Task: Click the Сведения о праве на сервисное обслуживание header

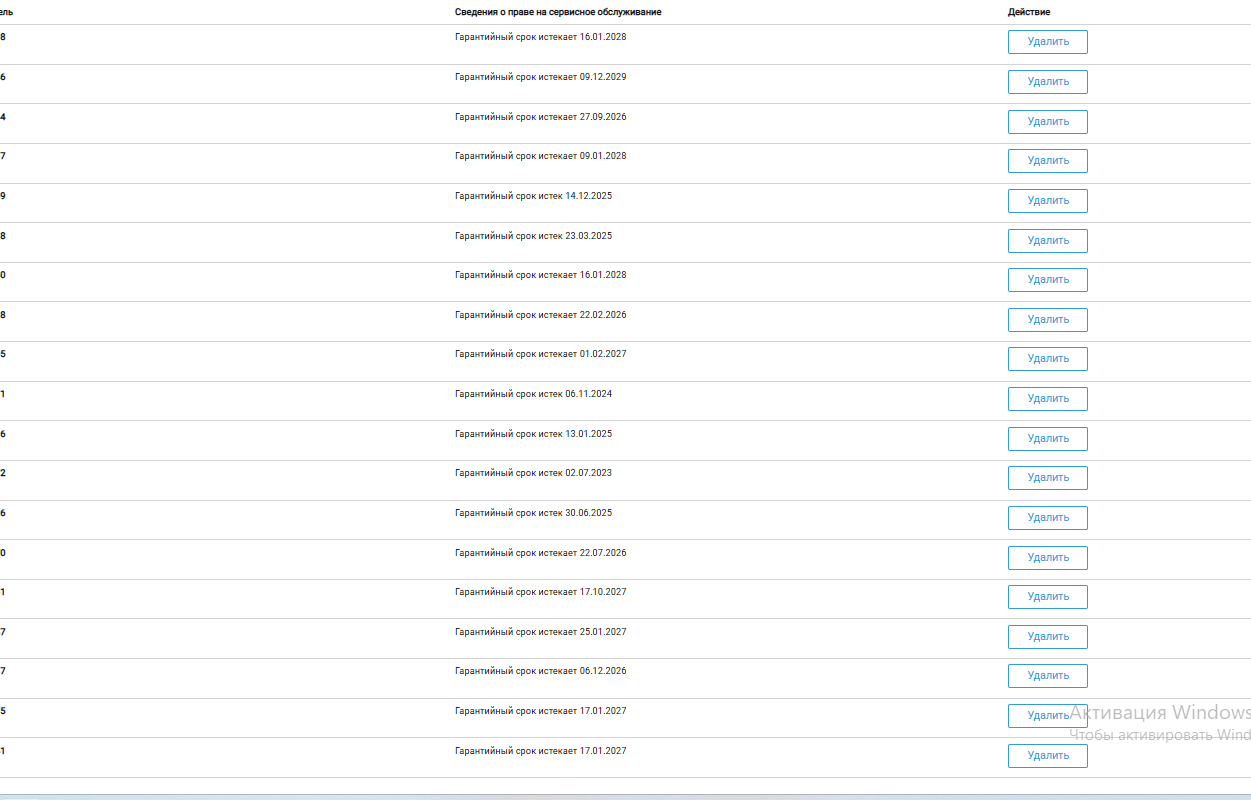Action: 557,12
